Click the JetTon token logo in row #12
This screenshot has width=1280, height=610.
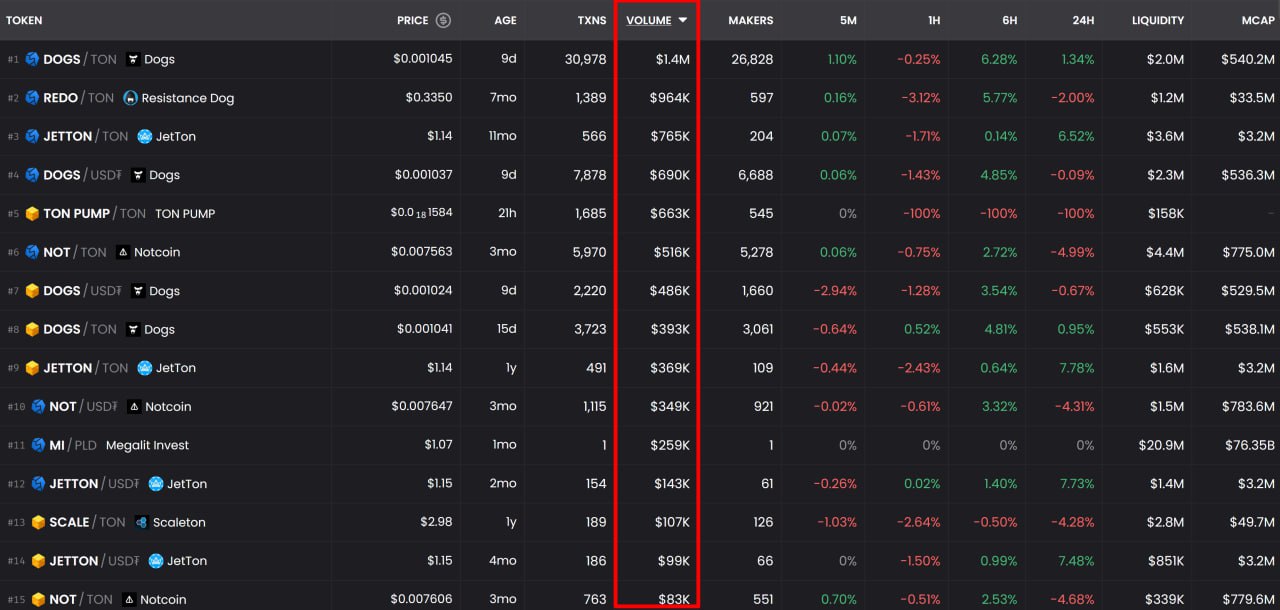pyautogui.click(x=156, y=484)
